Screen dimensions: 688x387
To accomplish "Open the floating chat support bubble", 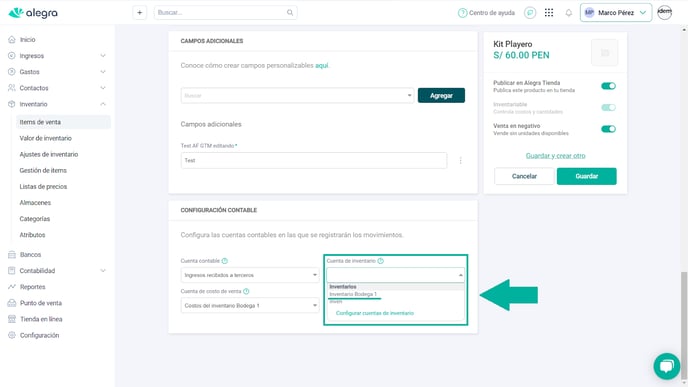I will (x=666, y=366).
